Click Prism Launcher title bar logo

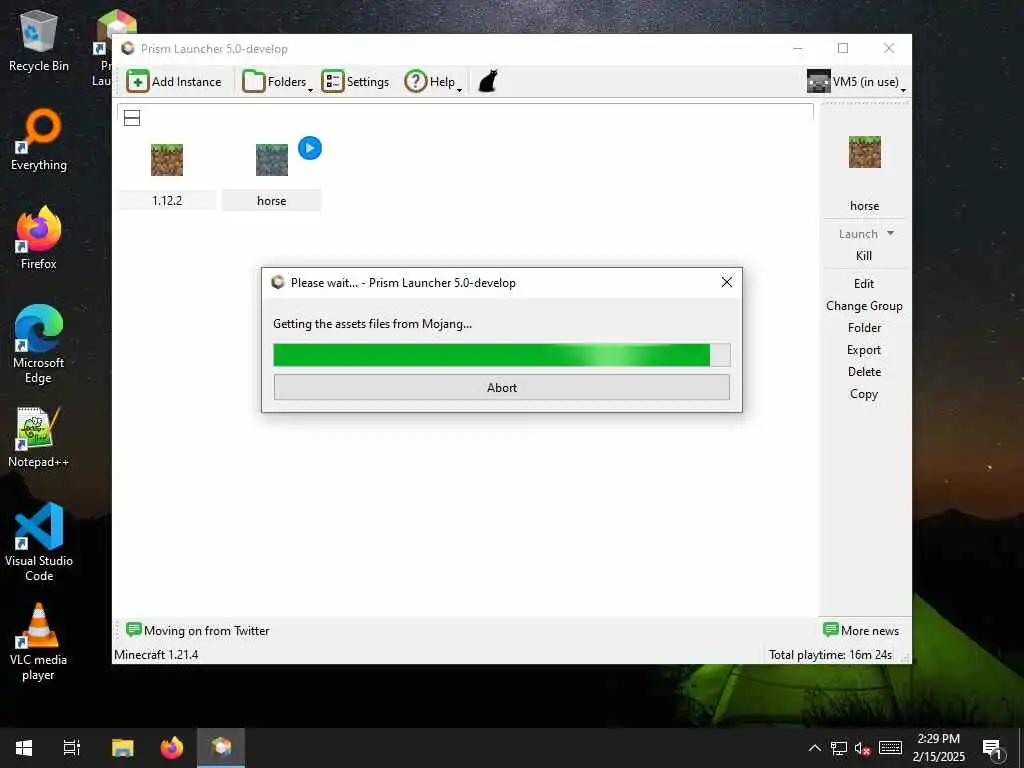pos(128,48)
